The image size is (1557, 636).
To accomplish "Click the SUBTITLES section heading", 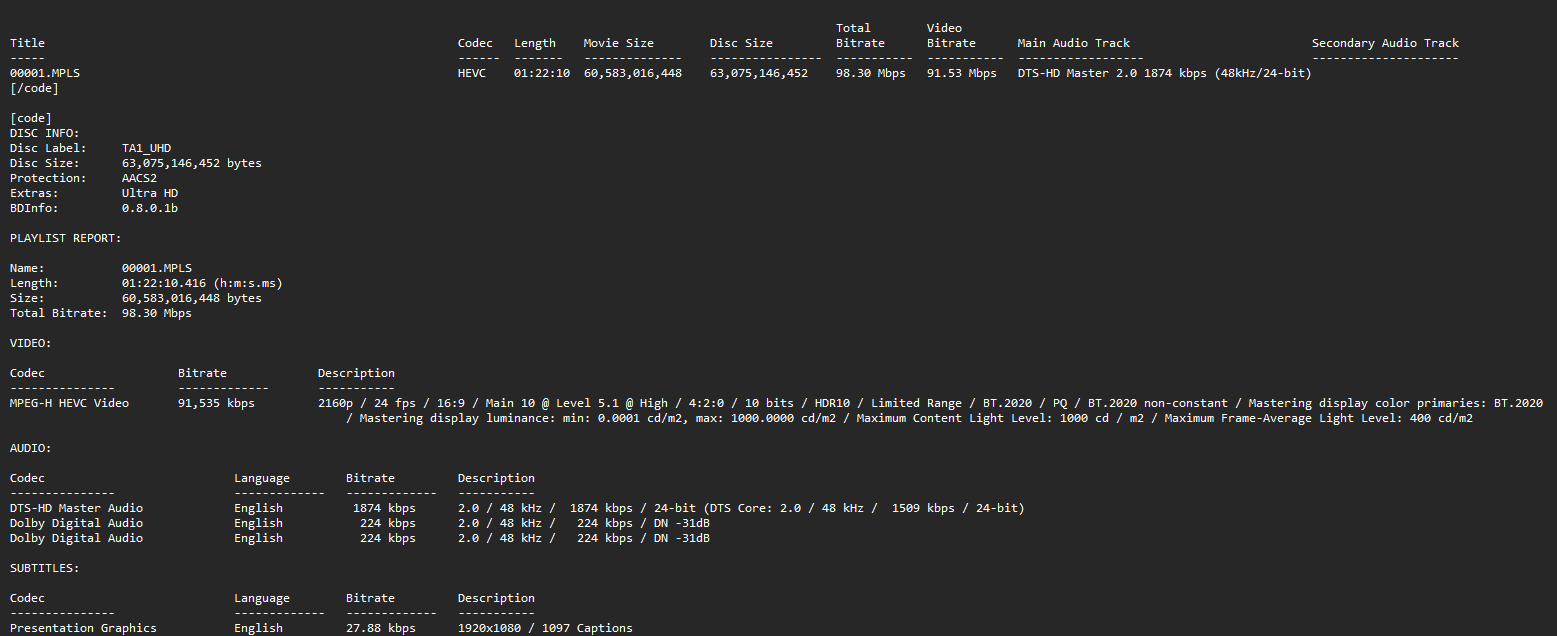I will (x=45, y=568).
